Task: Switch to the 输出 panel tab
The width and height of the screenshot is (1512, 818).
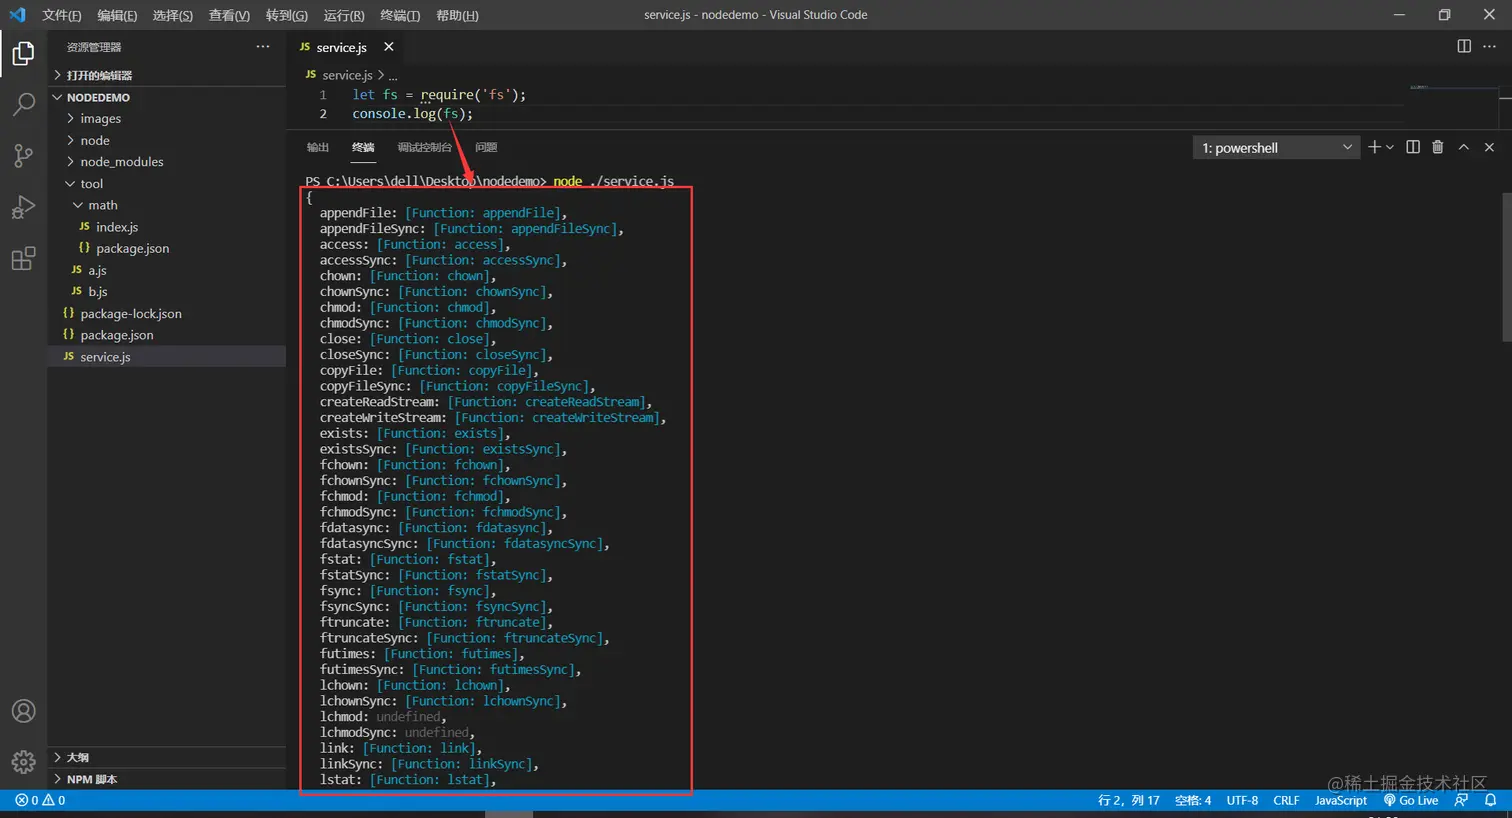Action: pyautogui.click(x=318, y=147)
